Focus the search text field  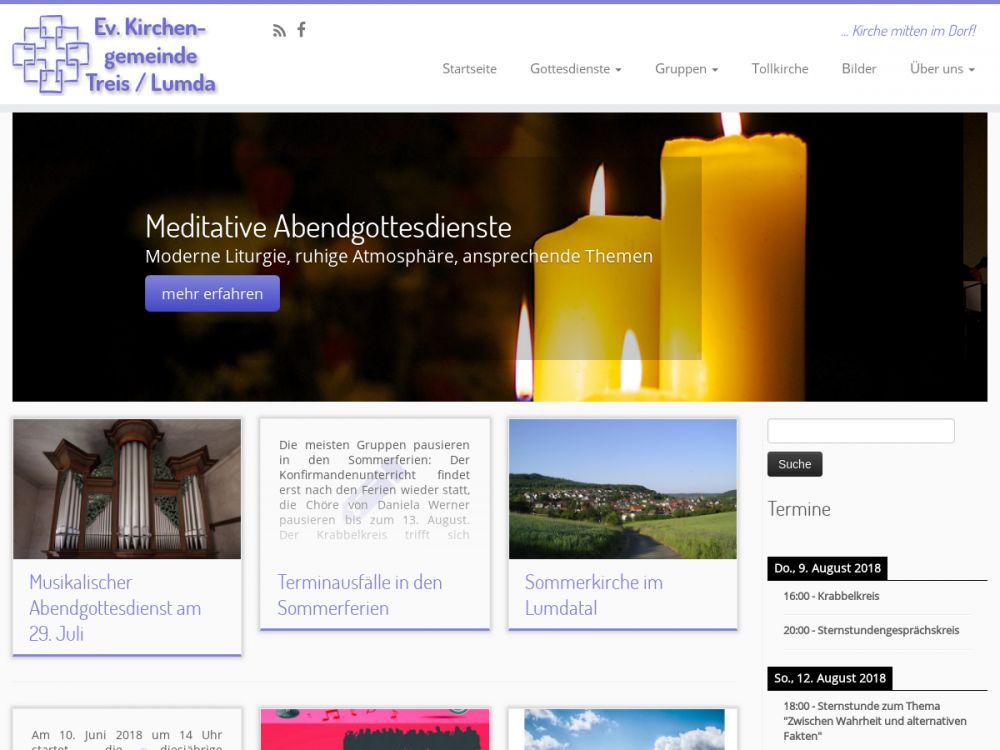[x=860, y=431]
